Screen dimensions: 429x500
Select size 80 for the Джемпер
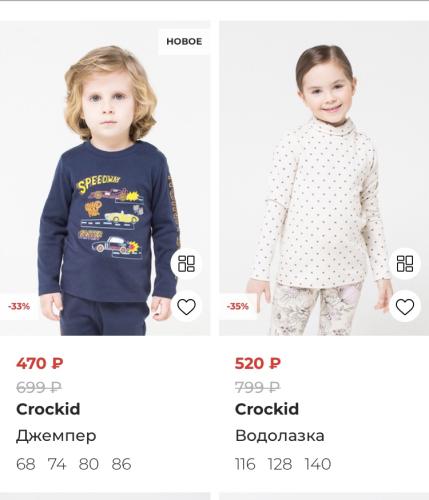pyautogui.click(x=89, y=464)
